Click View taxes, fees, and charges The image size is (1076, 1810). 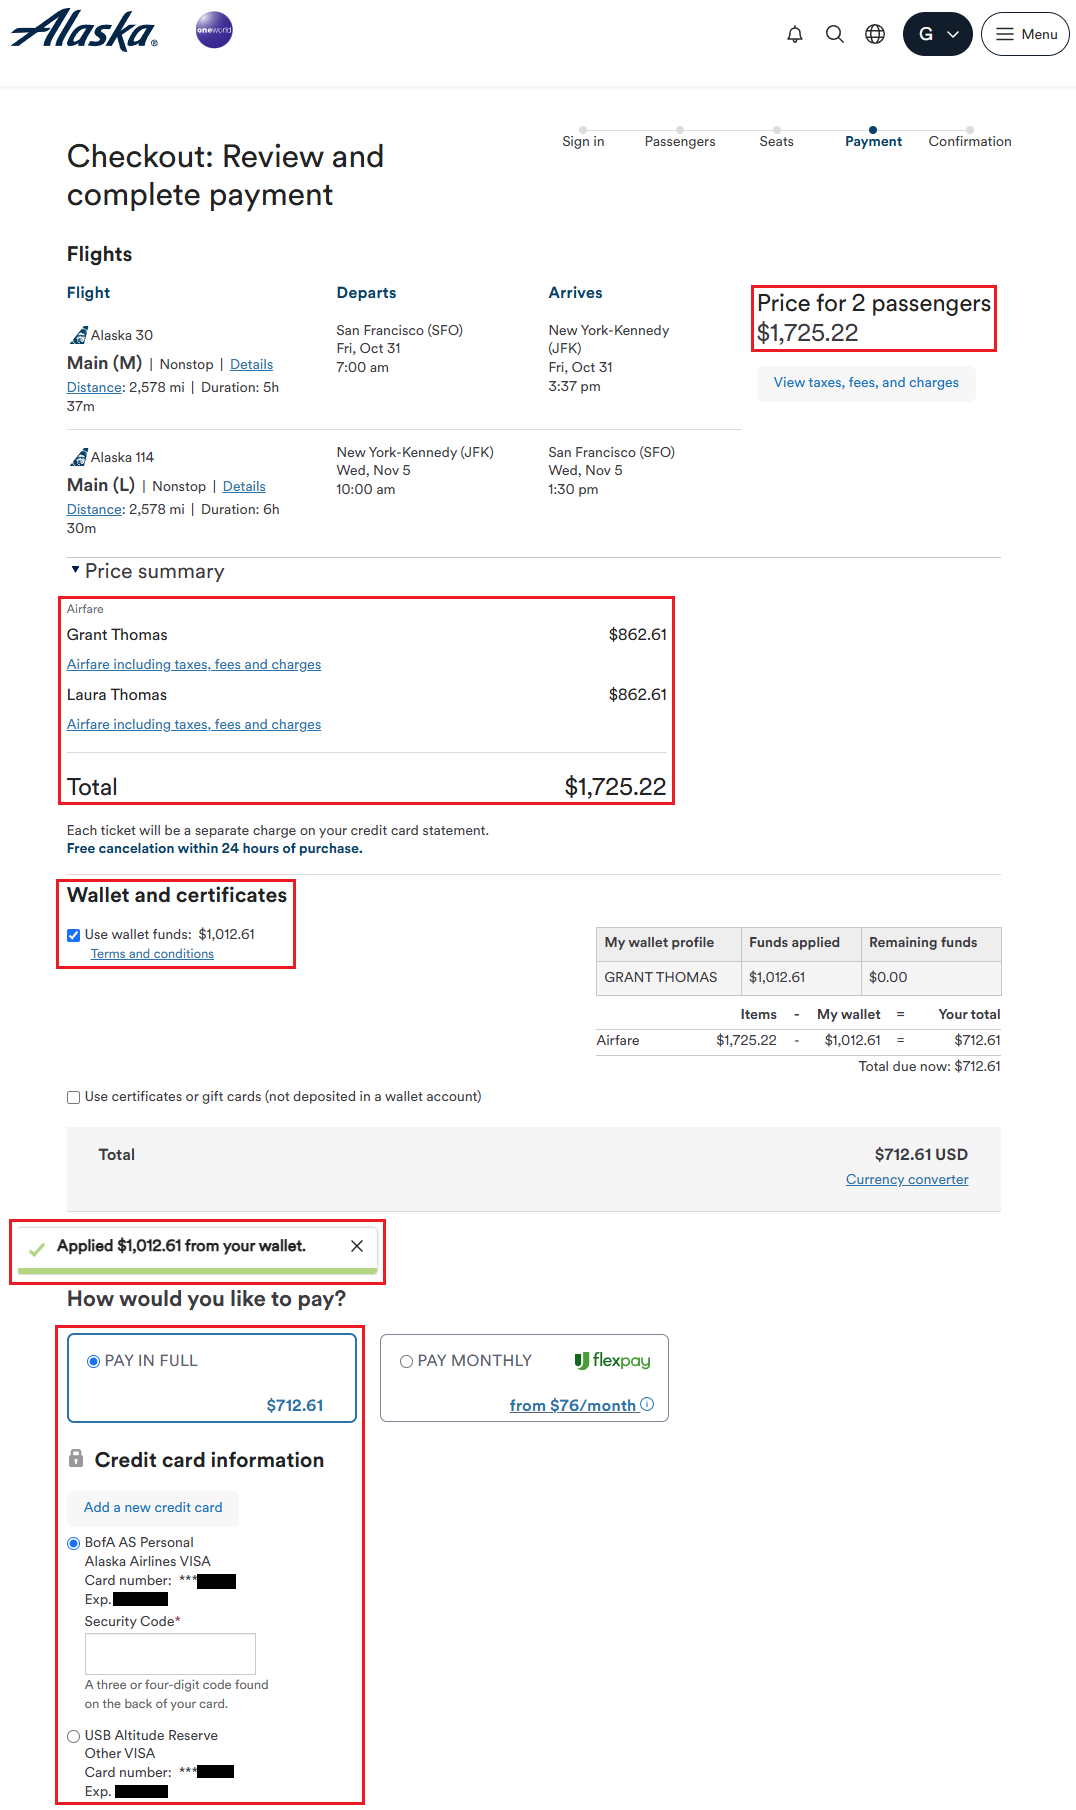866,383
